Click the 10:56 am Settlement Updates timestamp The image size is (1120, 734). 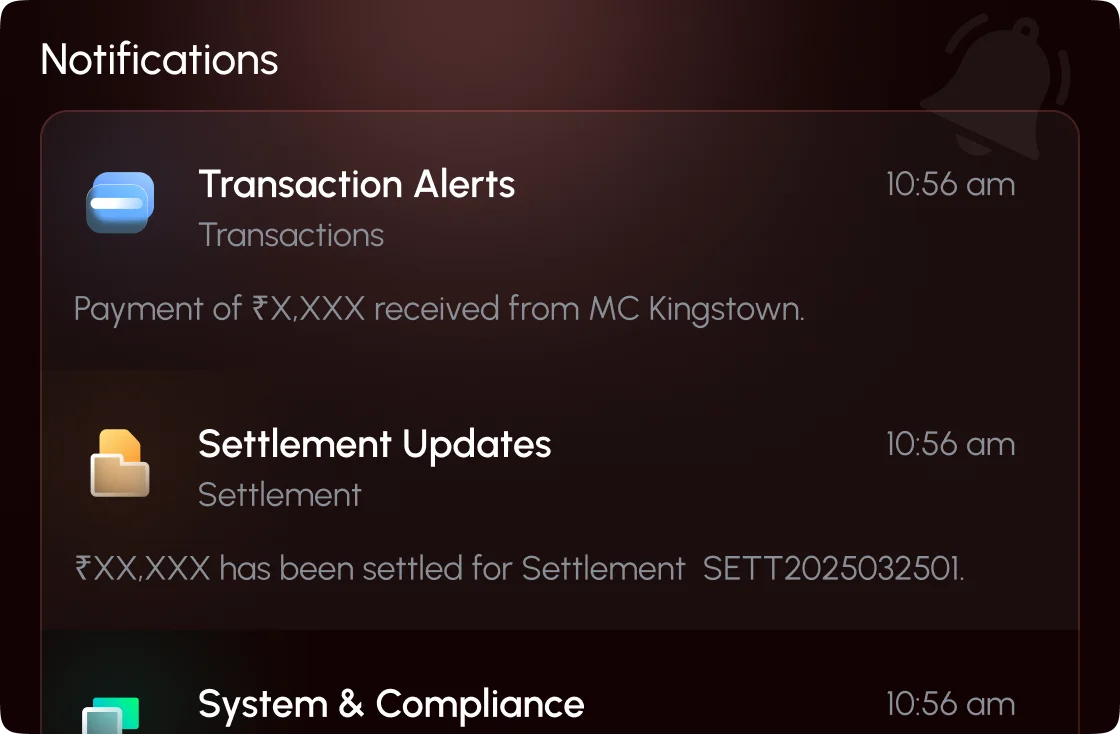pos(950,444)
